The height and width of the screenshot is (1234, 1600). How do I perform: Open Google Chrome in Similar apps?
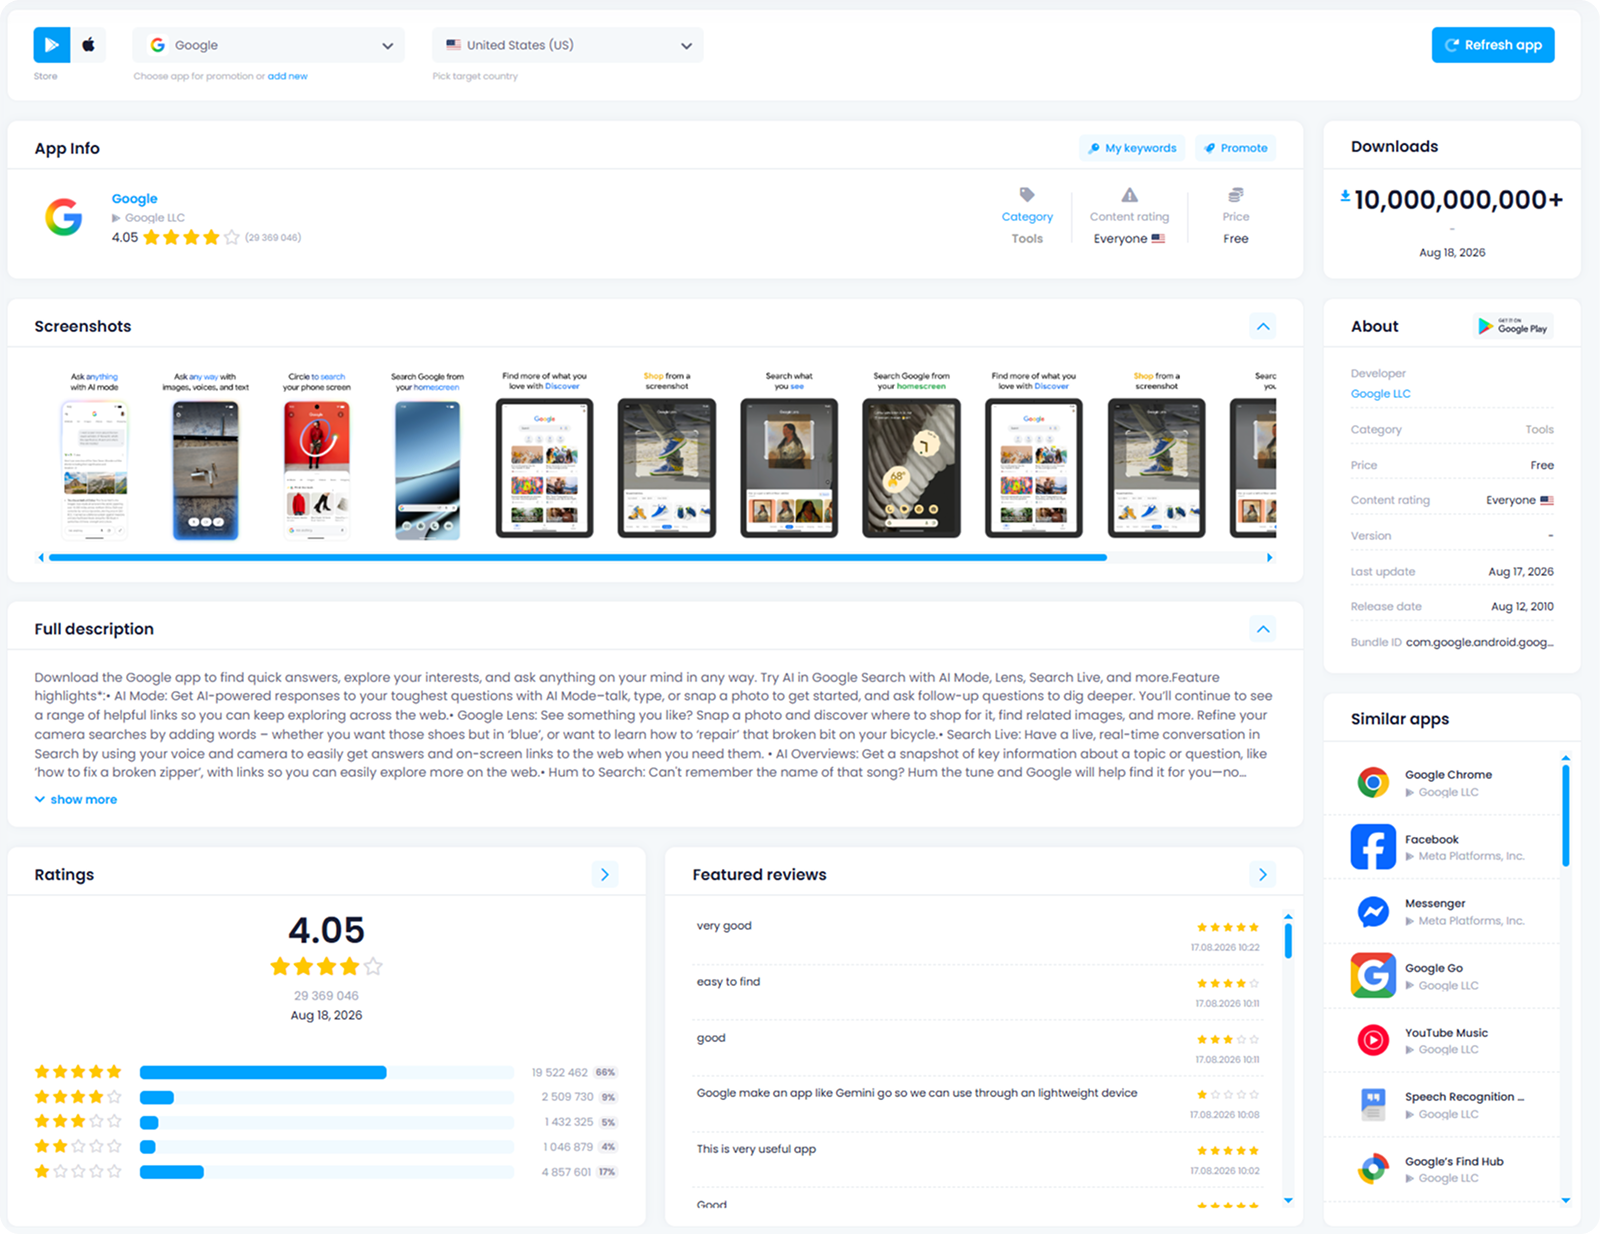pos(1441,783)
